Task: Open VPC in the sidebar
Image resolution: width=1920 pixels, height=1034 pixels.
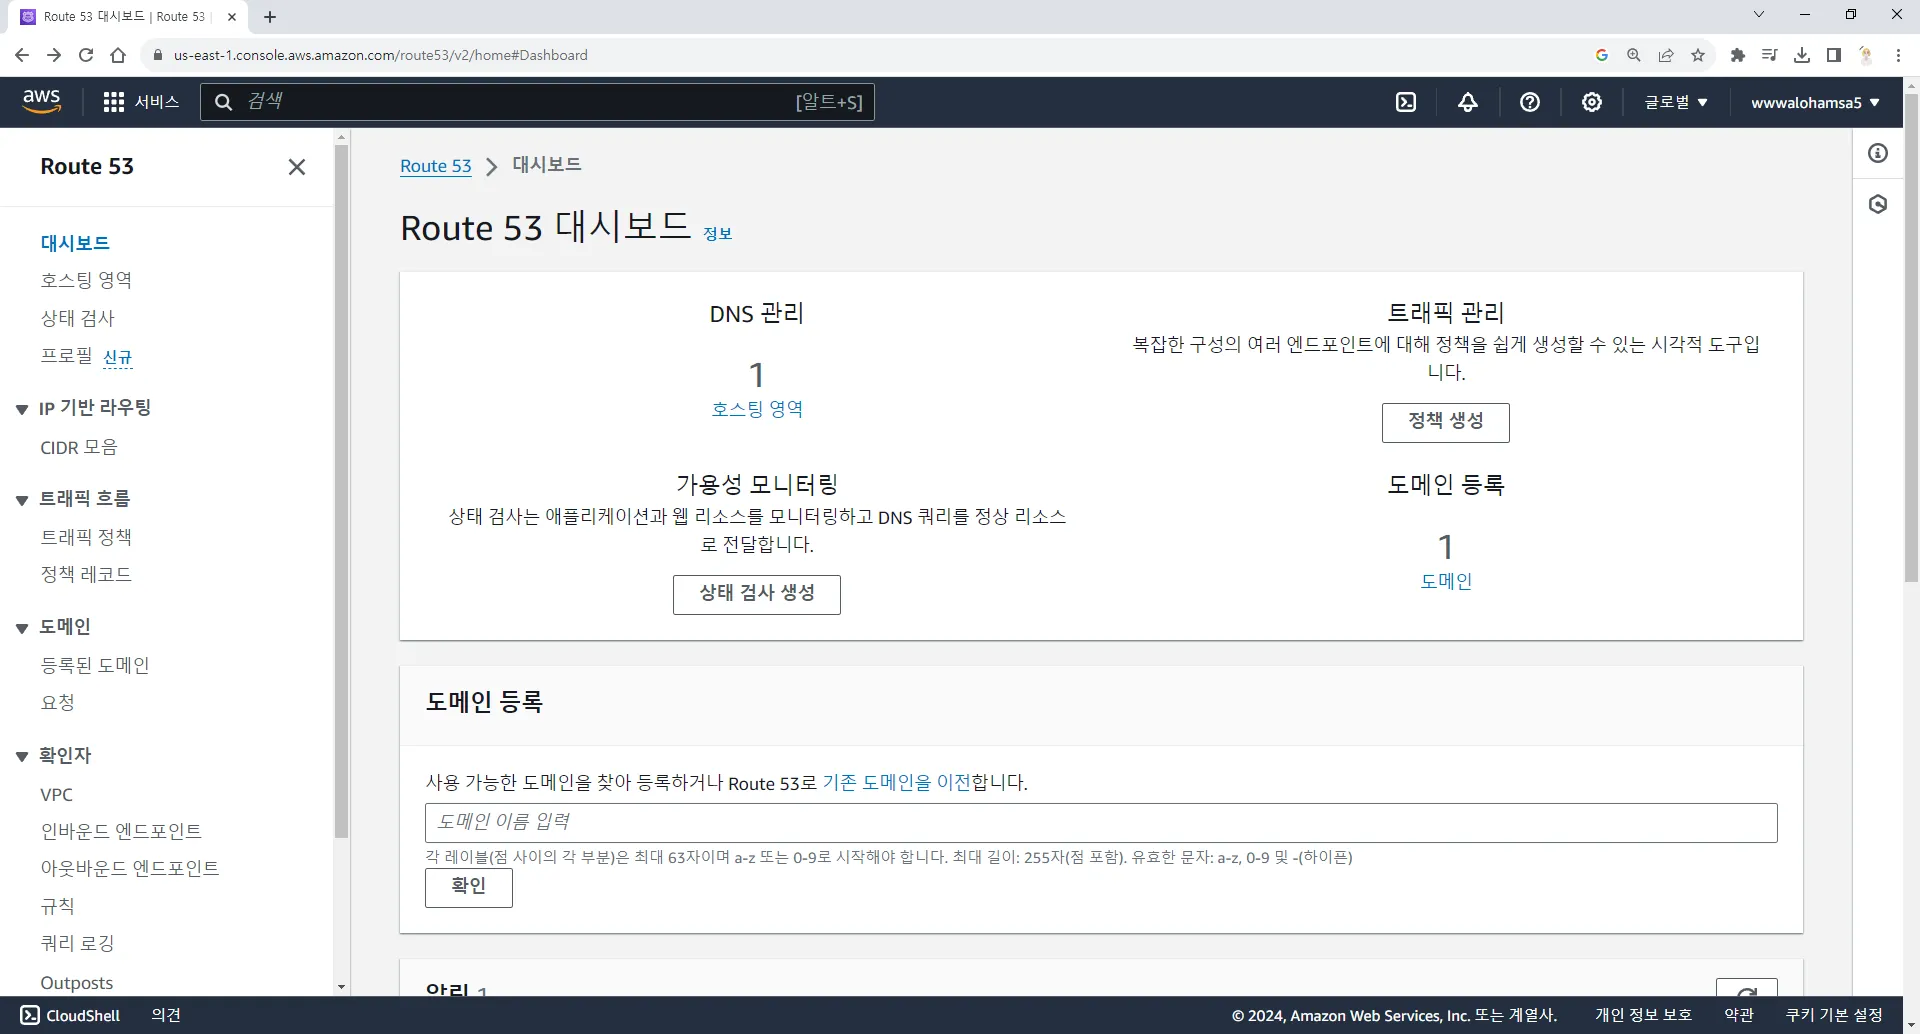Action: [x=56, y=795]
